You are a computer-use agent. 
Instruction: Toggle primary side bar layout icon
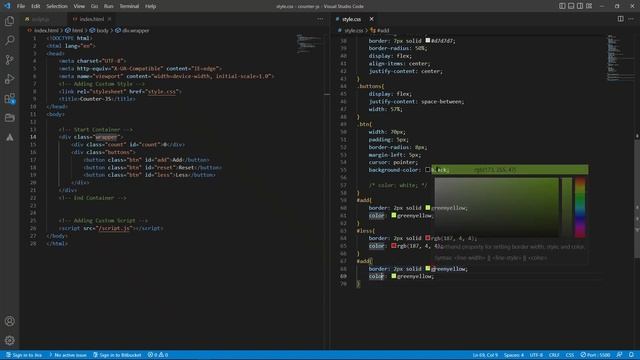tap(562, 6)
